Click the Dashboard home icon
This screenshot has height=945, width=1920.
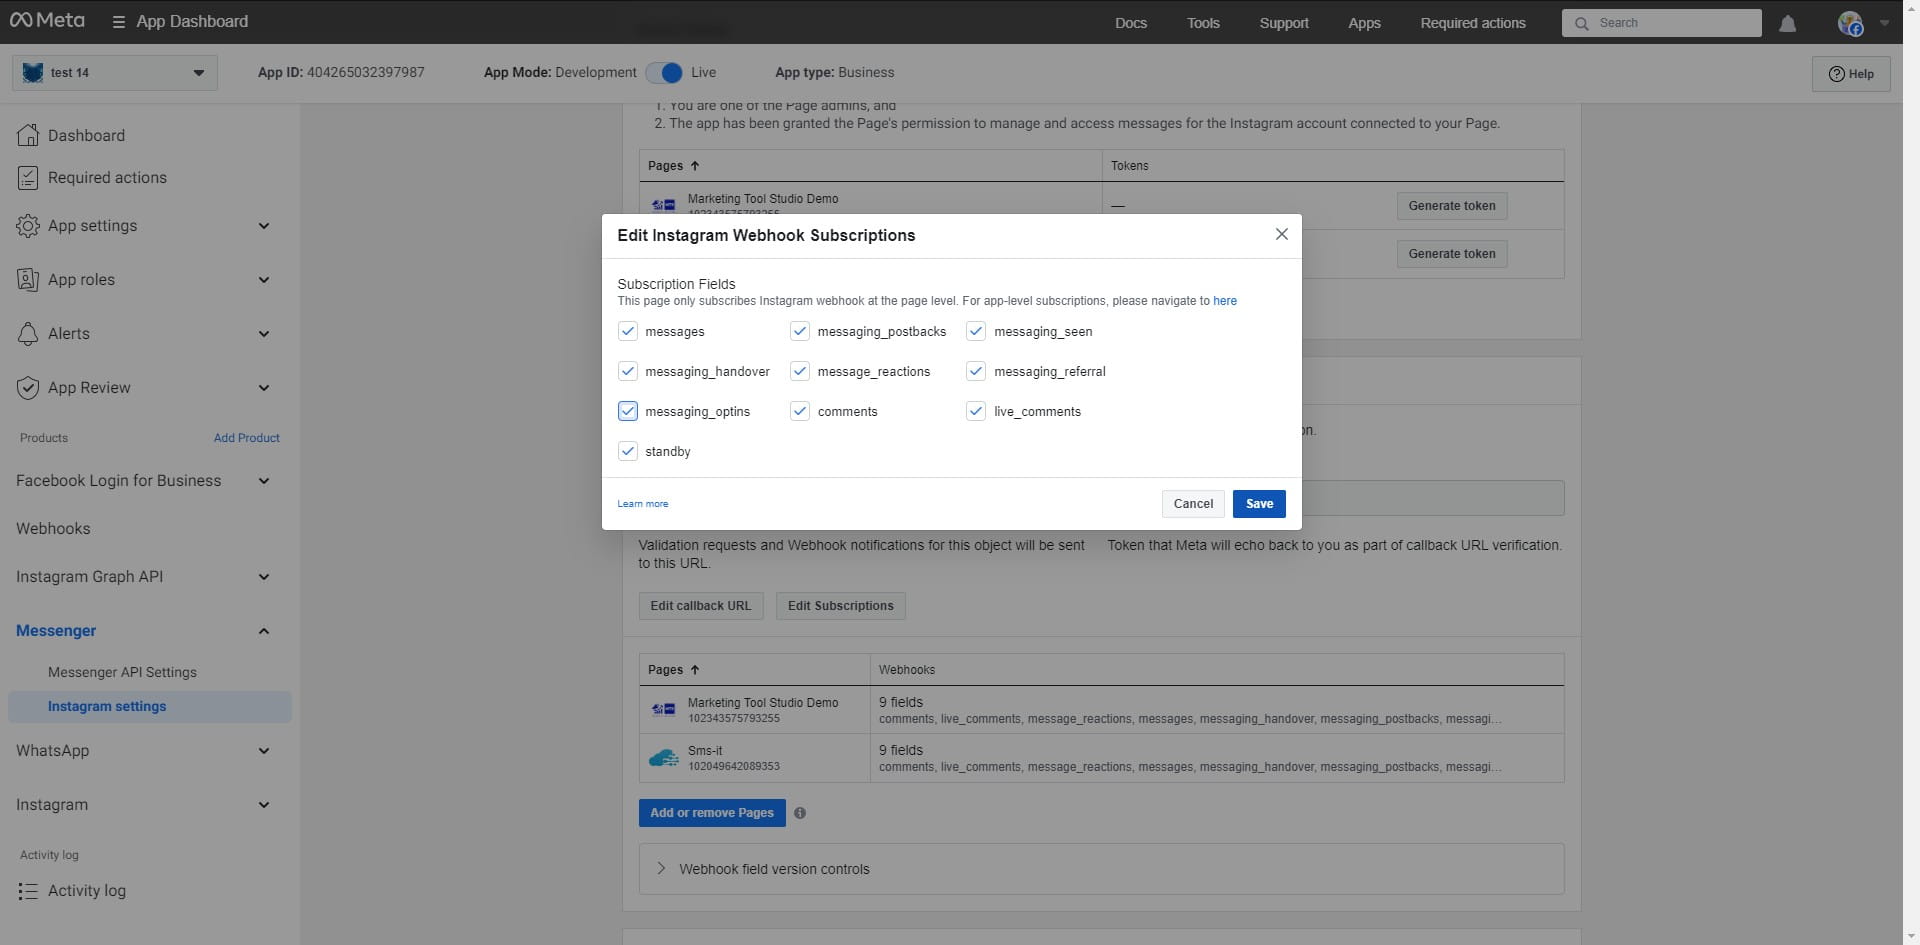click(x=28, y=135)
